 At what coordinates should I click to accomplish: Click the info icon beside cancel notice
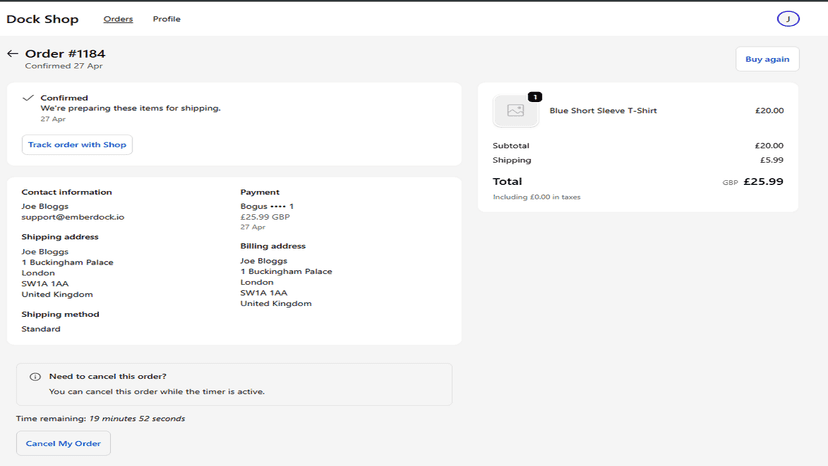pyautogui.click(x=35, y=377)
